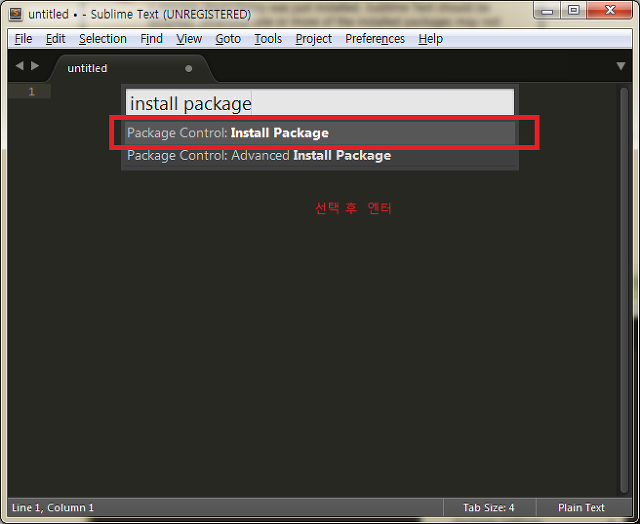
Task: Open the Preferences menu
Action: pos(375,39)
